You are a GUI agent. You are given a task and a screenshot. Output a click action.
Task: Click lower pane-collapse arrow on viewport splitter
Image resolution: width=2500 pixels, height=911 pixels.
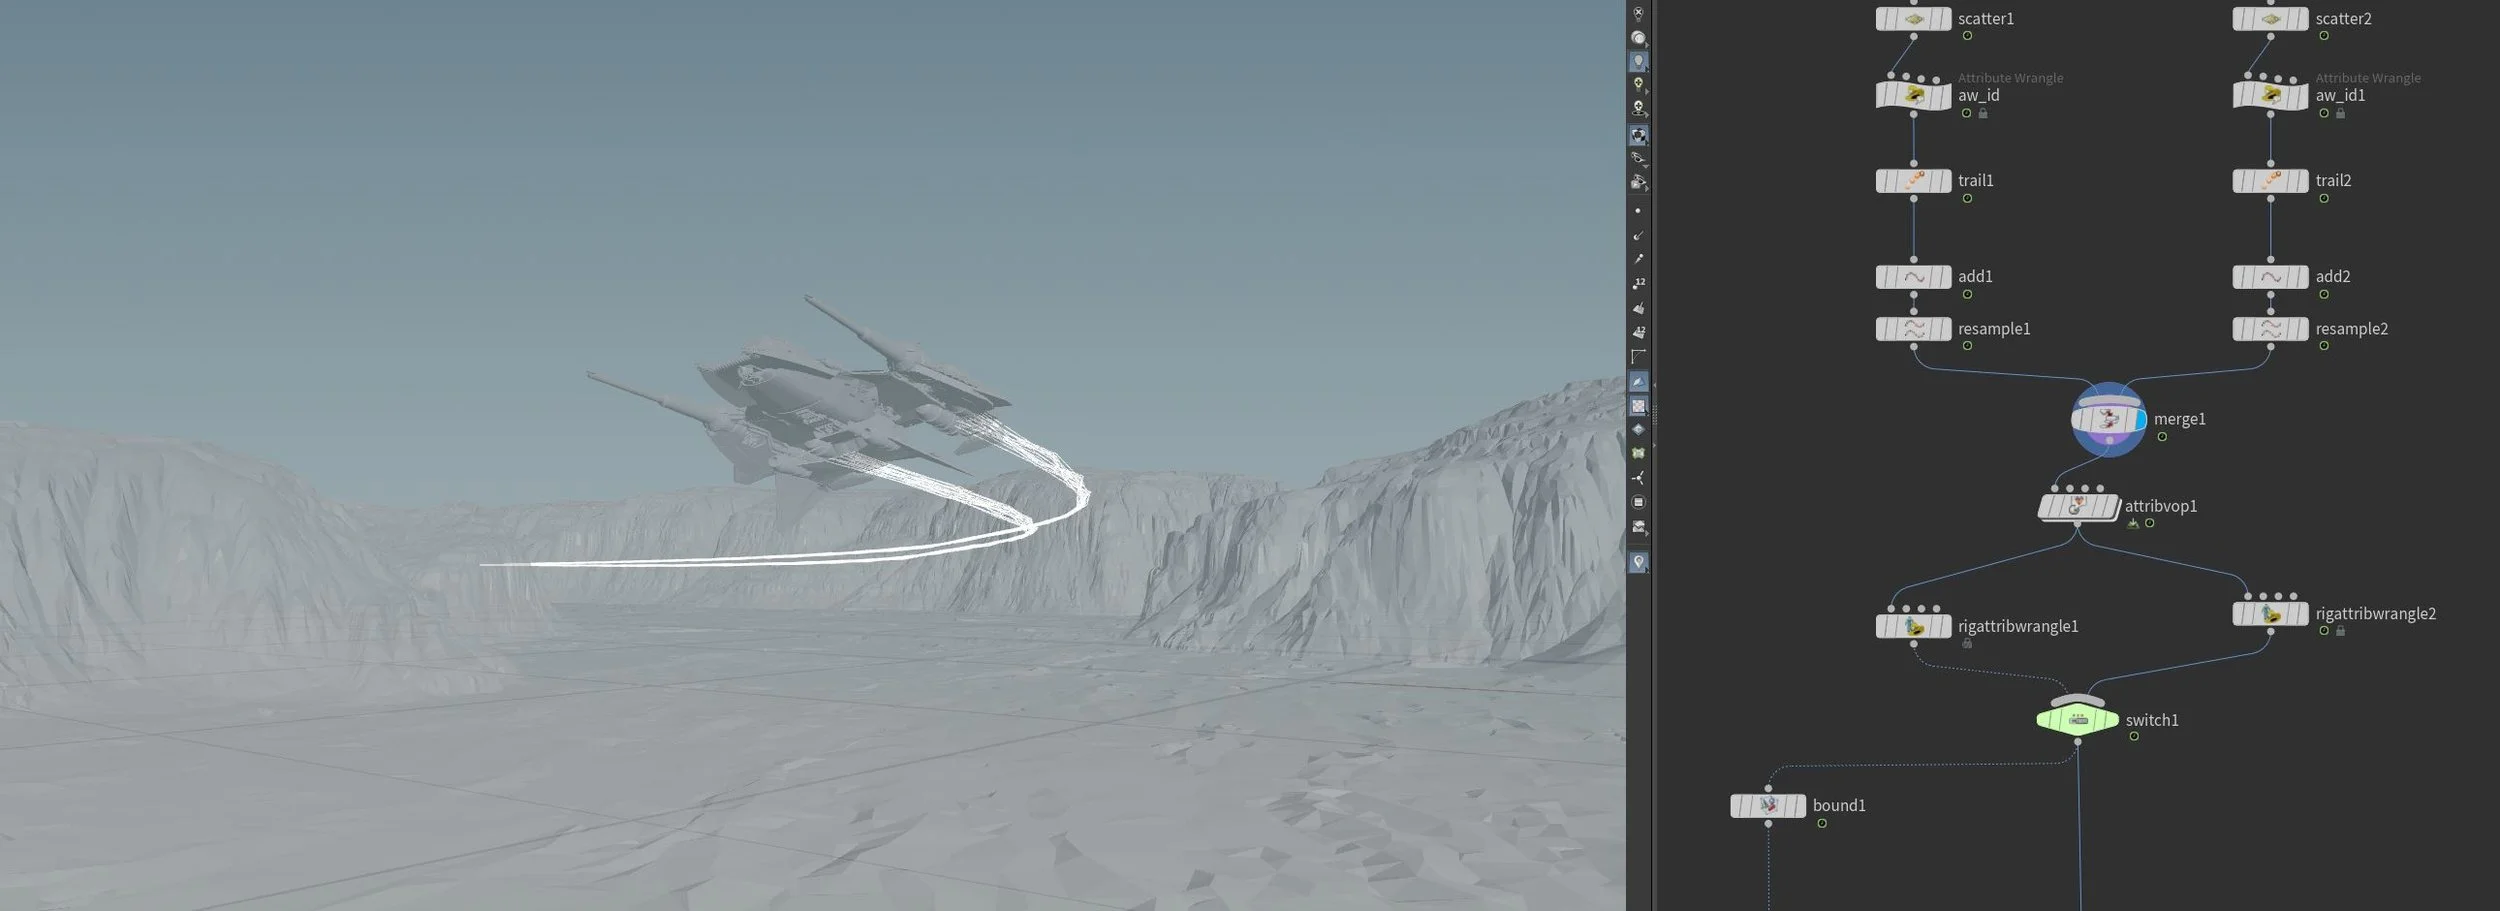pos(1654,445)
